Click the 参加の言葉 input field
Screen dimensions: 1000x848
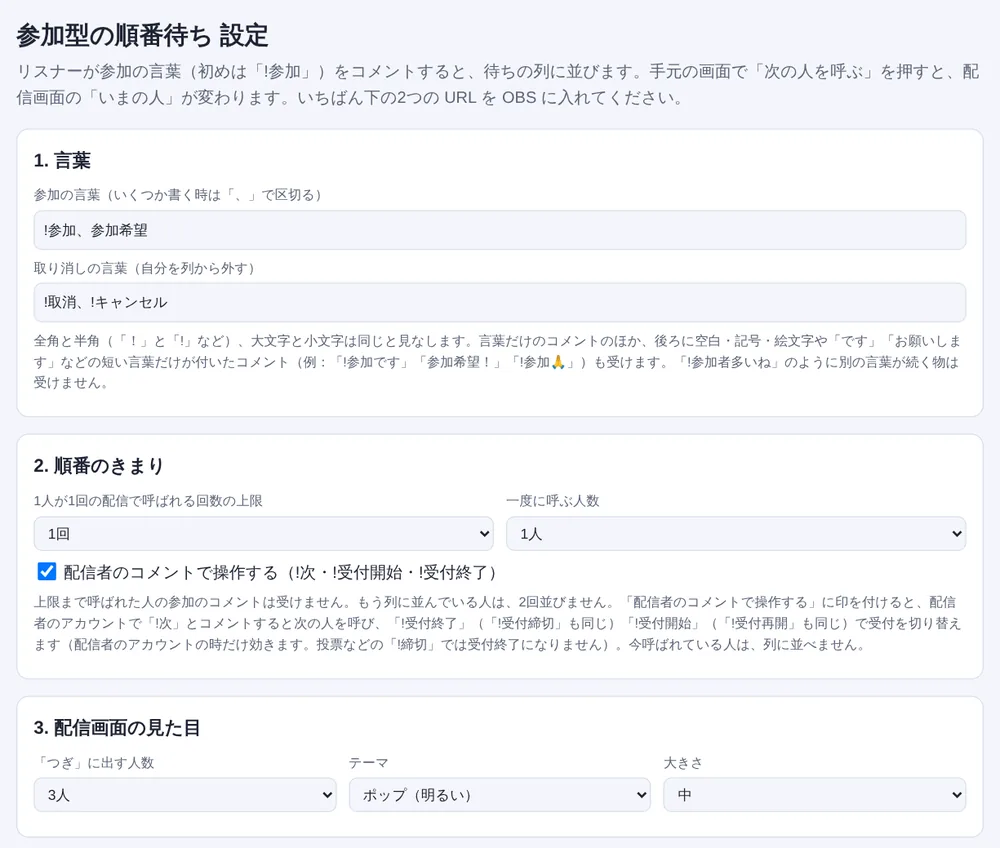pos(499,230)
